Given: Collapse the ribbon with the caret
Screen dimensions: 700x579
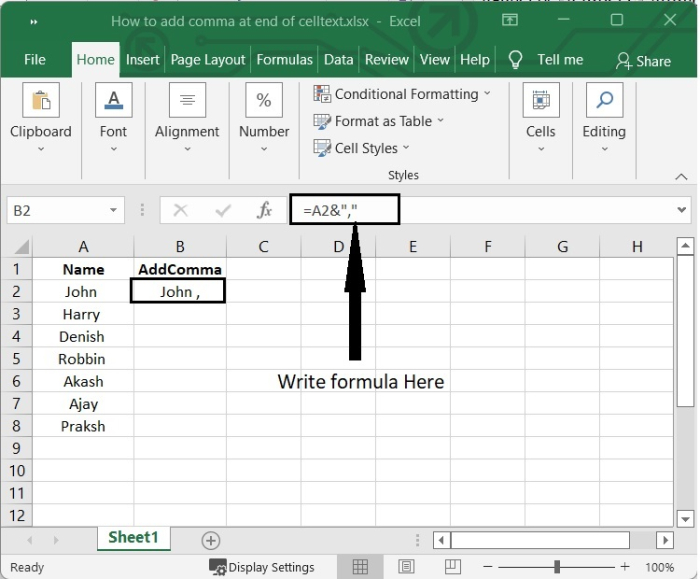Looking at the screenshot, I should (x=681, y=177).
